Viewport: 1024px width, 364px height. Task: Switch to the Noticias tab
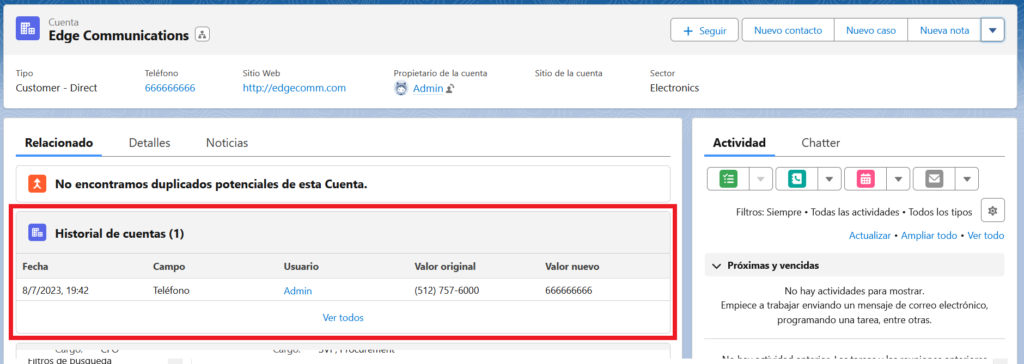(227, 142)
